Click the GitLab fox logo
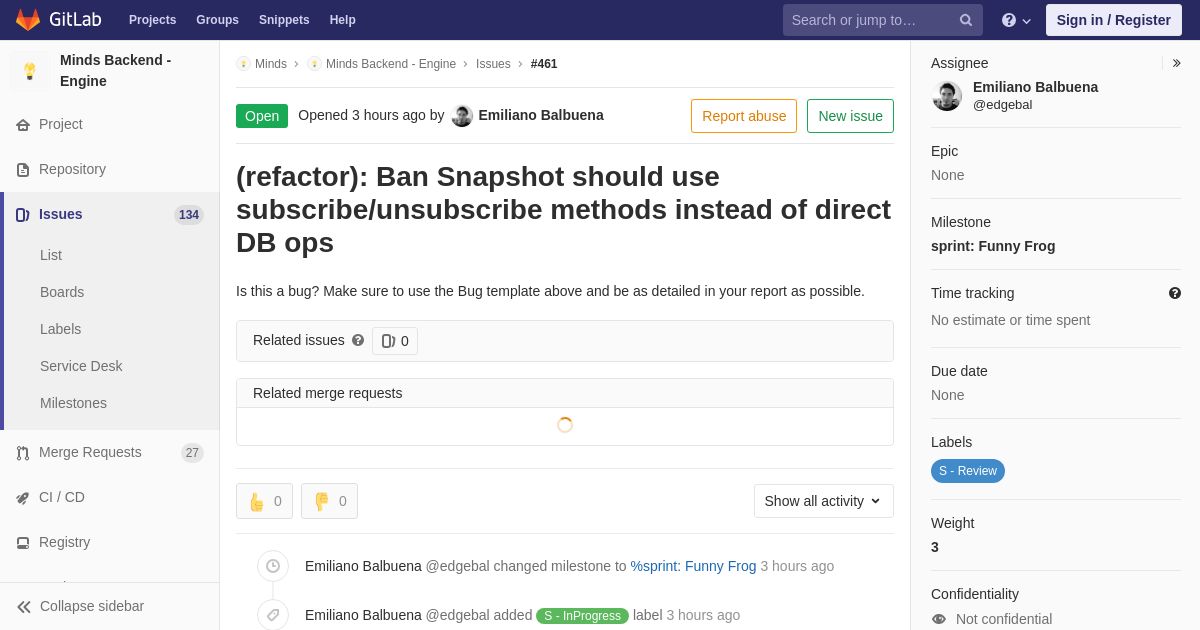This screenshot has width=1200, height=630. [x=28, y=20]
